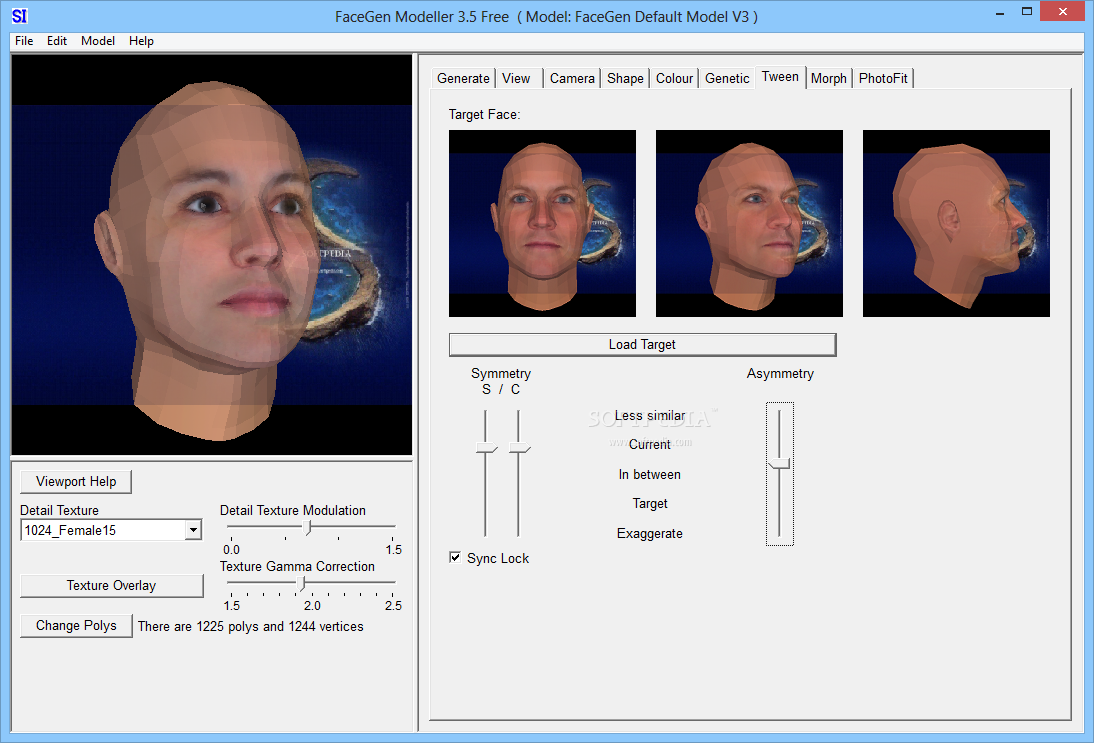The height and width of the screenshot is (743, 1094).
Task: Select the profile view target face thumbnail
Action: [956, 223]
